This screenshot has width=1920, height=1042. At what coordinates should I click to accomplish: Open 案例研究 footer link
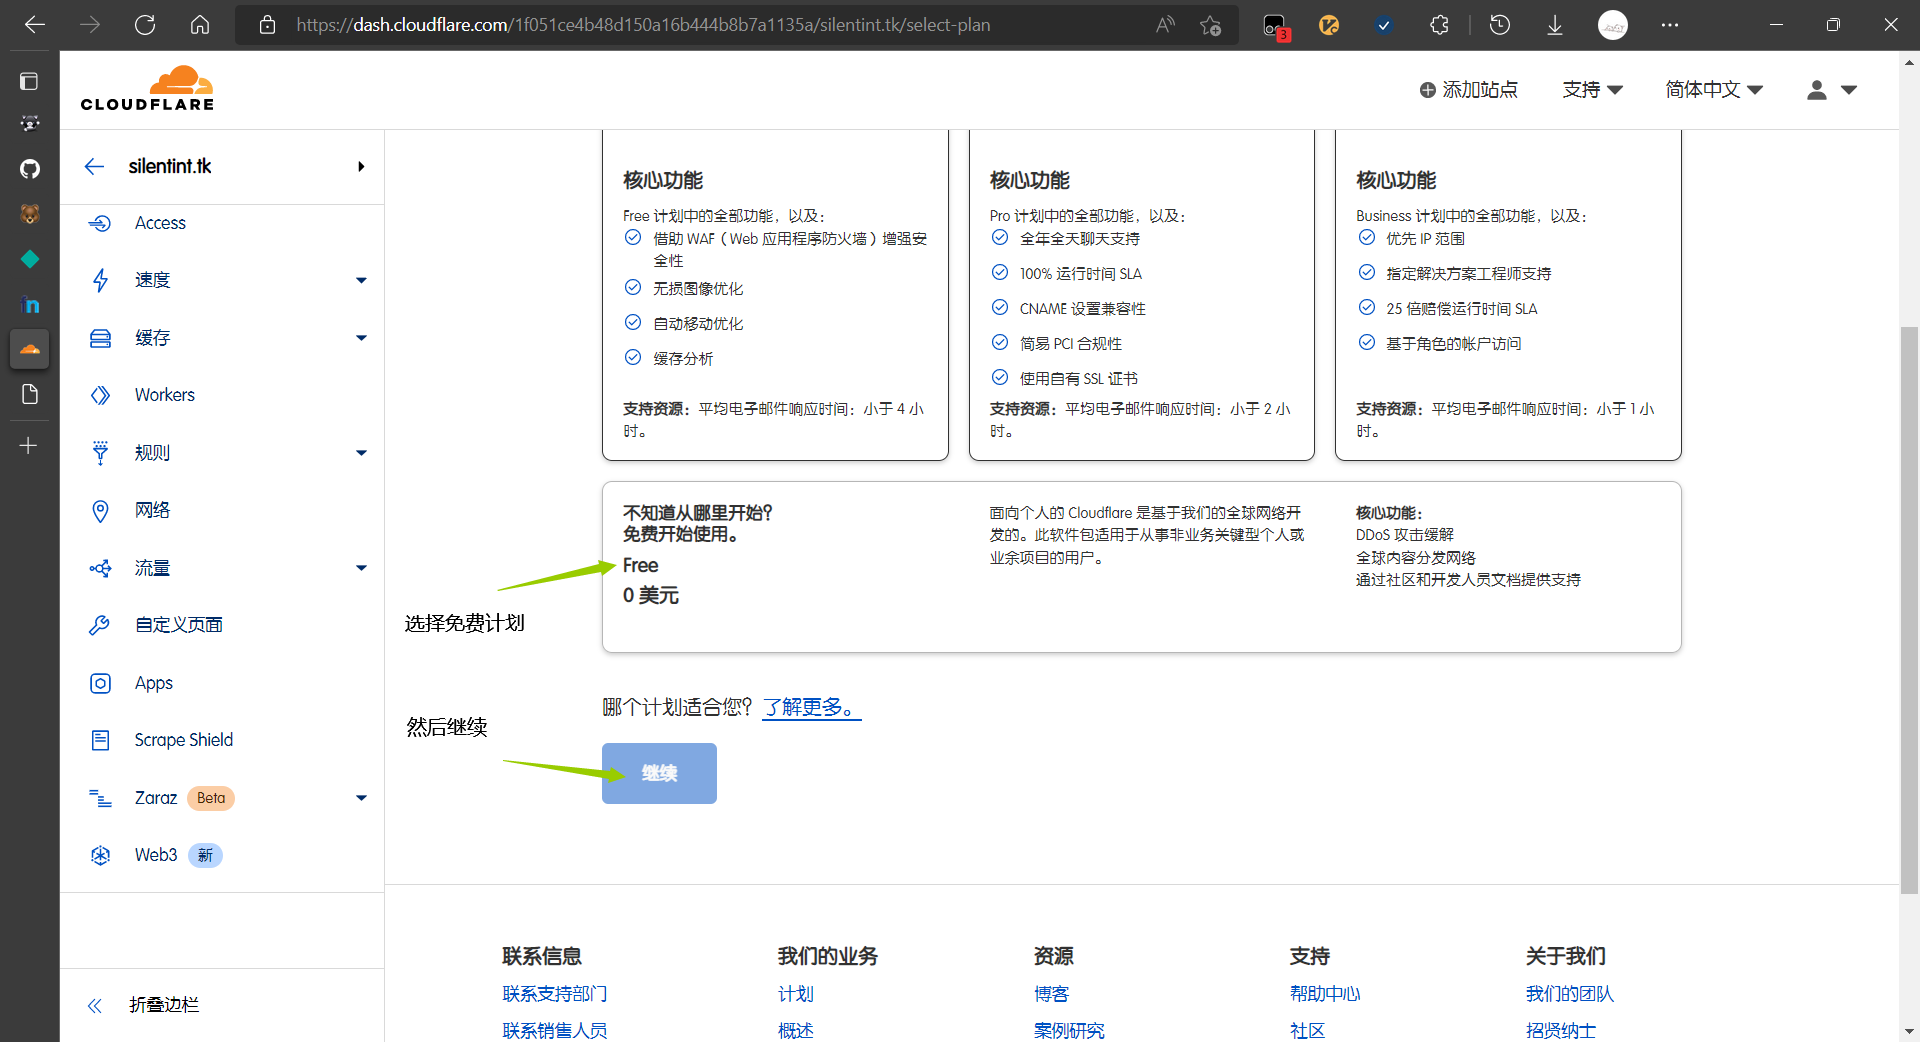(x=1069, y=1031)
